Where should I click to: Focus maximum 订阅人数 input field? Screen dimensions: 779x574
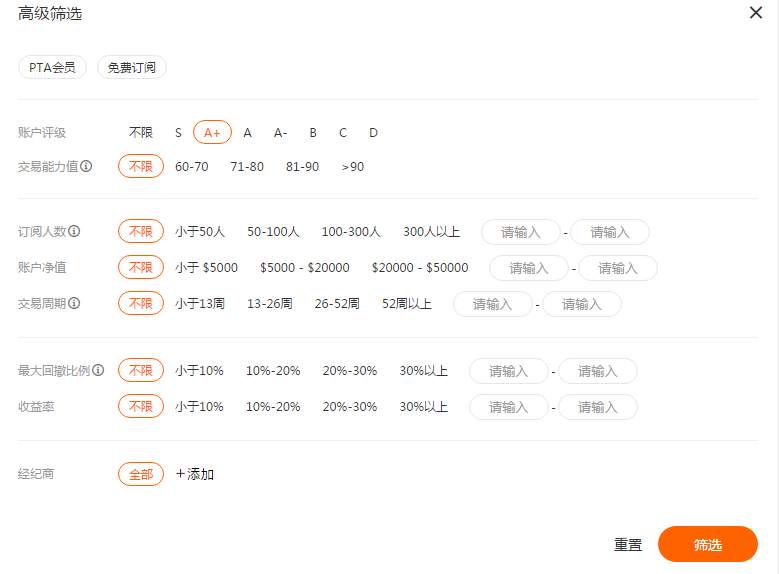[610, 232]
